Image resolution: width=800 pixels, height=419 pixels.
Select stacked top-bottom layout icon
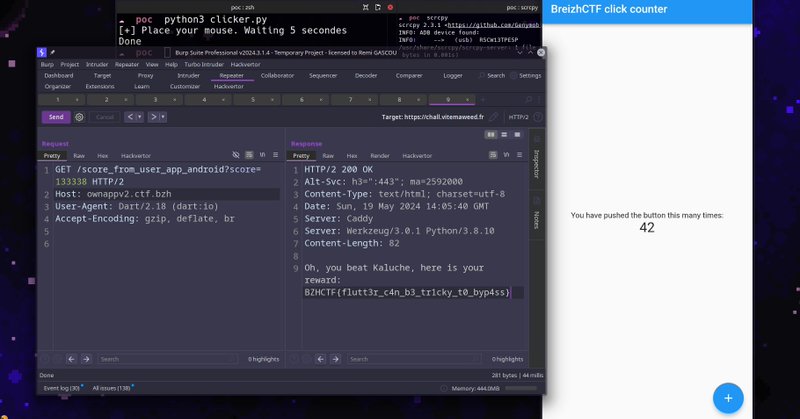coord(504,134)
